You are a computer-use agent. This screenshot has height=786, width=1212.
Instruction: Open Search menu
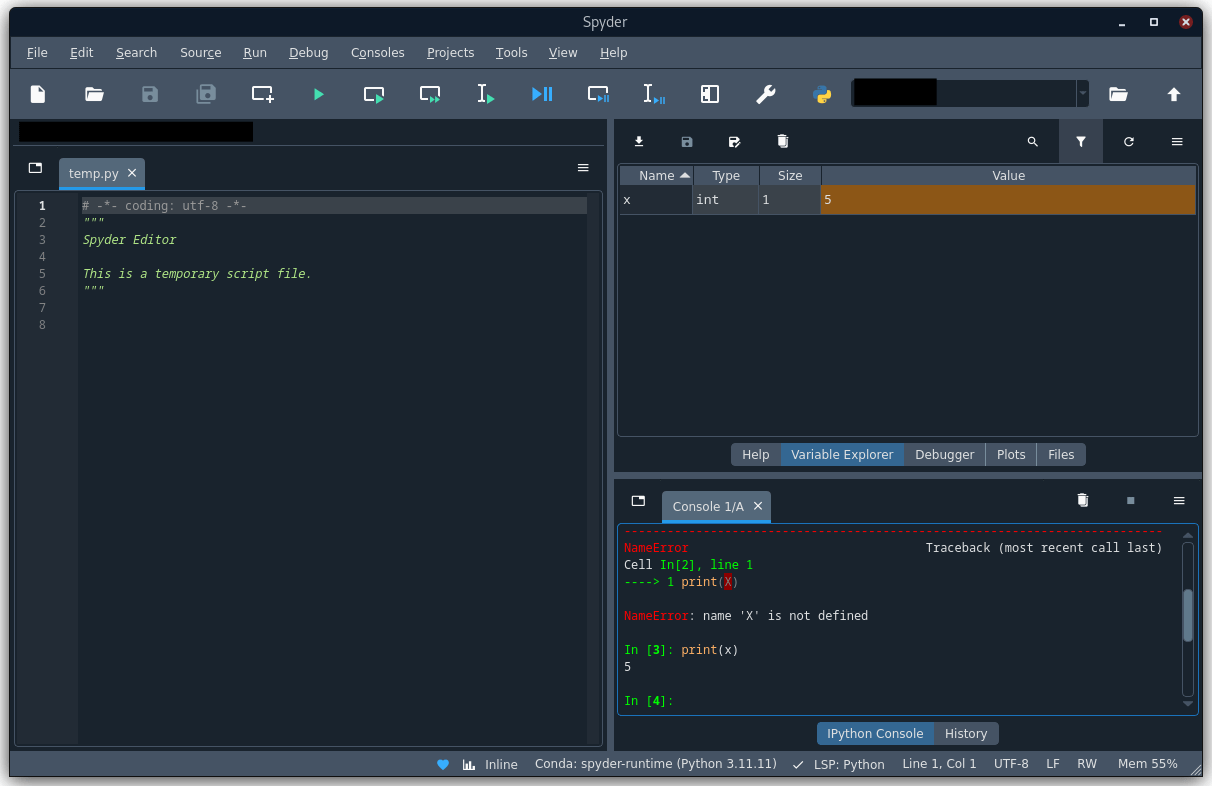[136, 52]
